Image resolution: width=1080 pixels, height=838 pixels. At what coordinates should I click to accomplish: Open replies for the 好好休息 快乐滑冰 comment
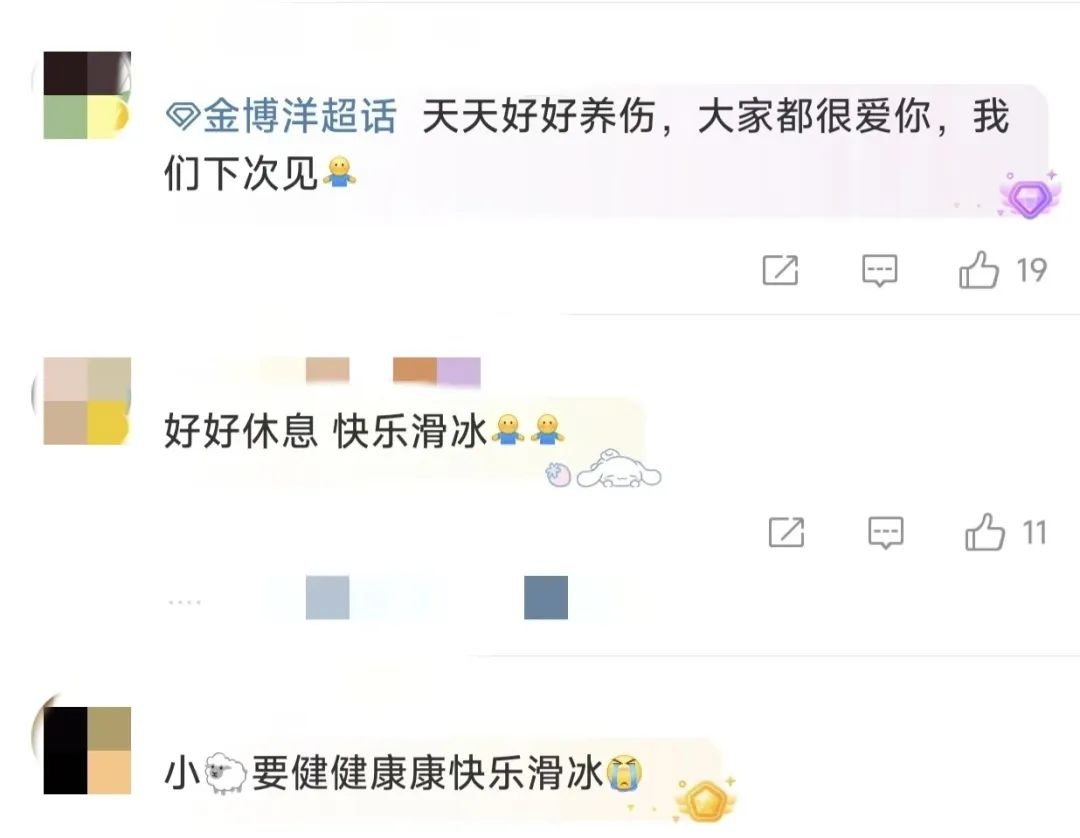885,533
